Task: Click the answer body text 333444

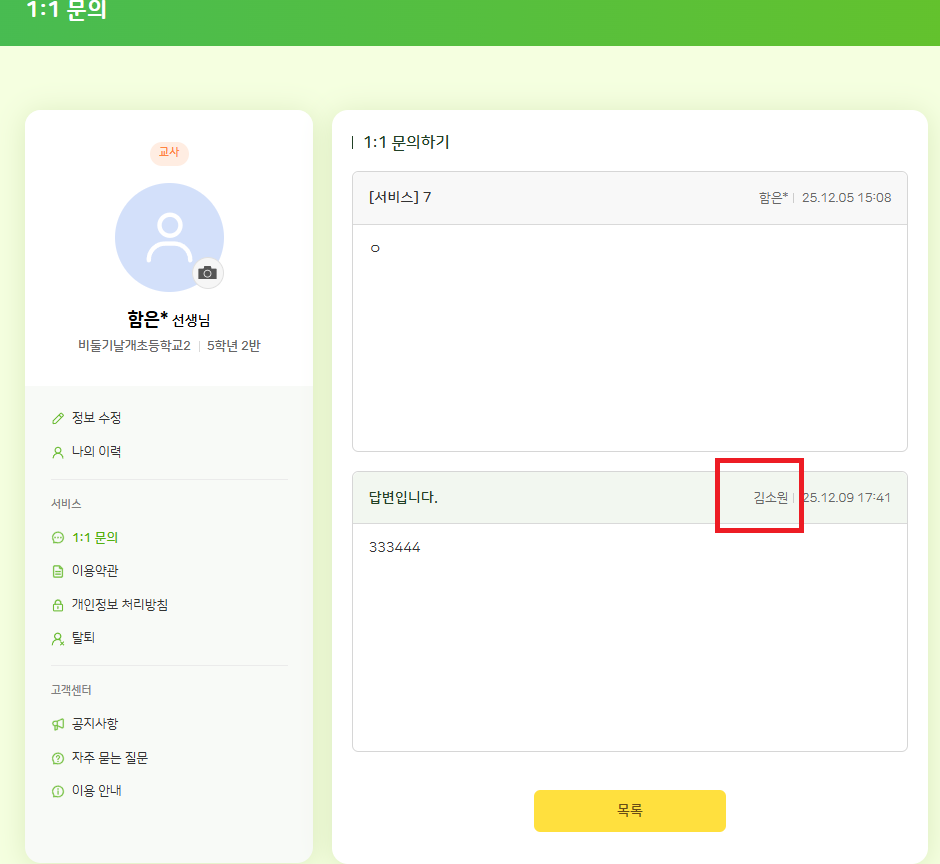Action: (394, 548)
